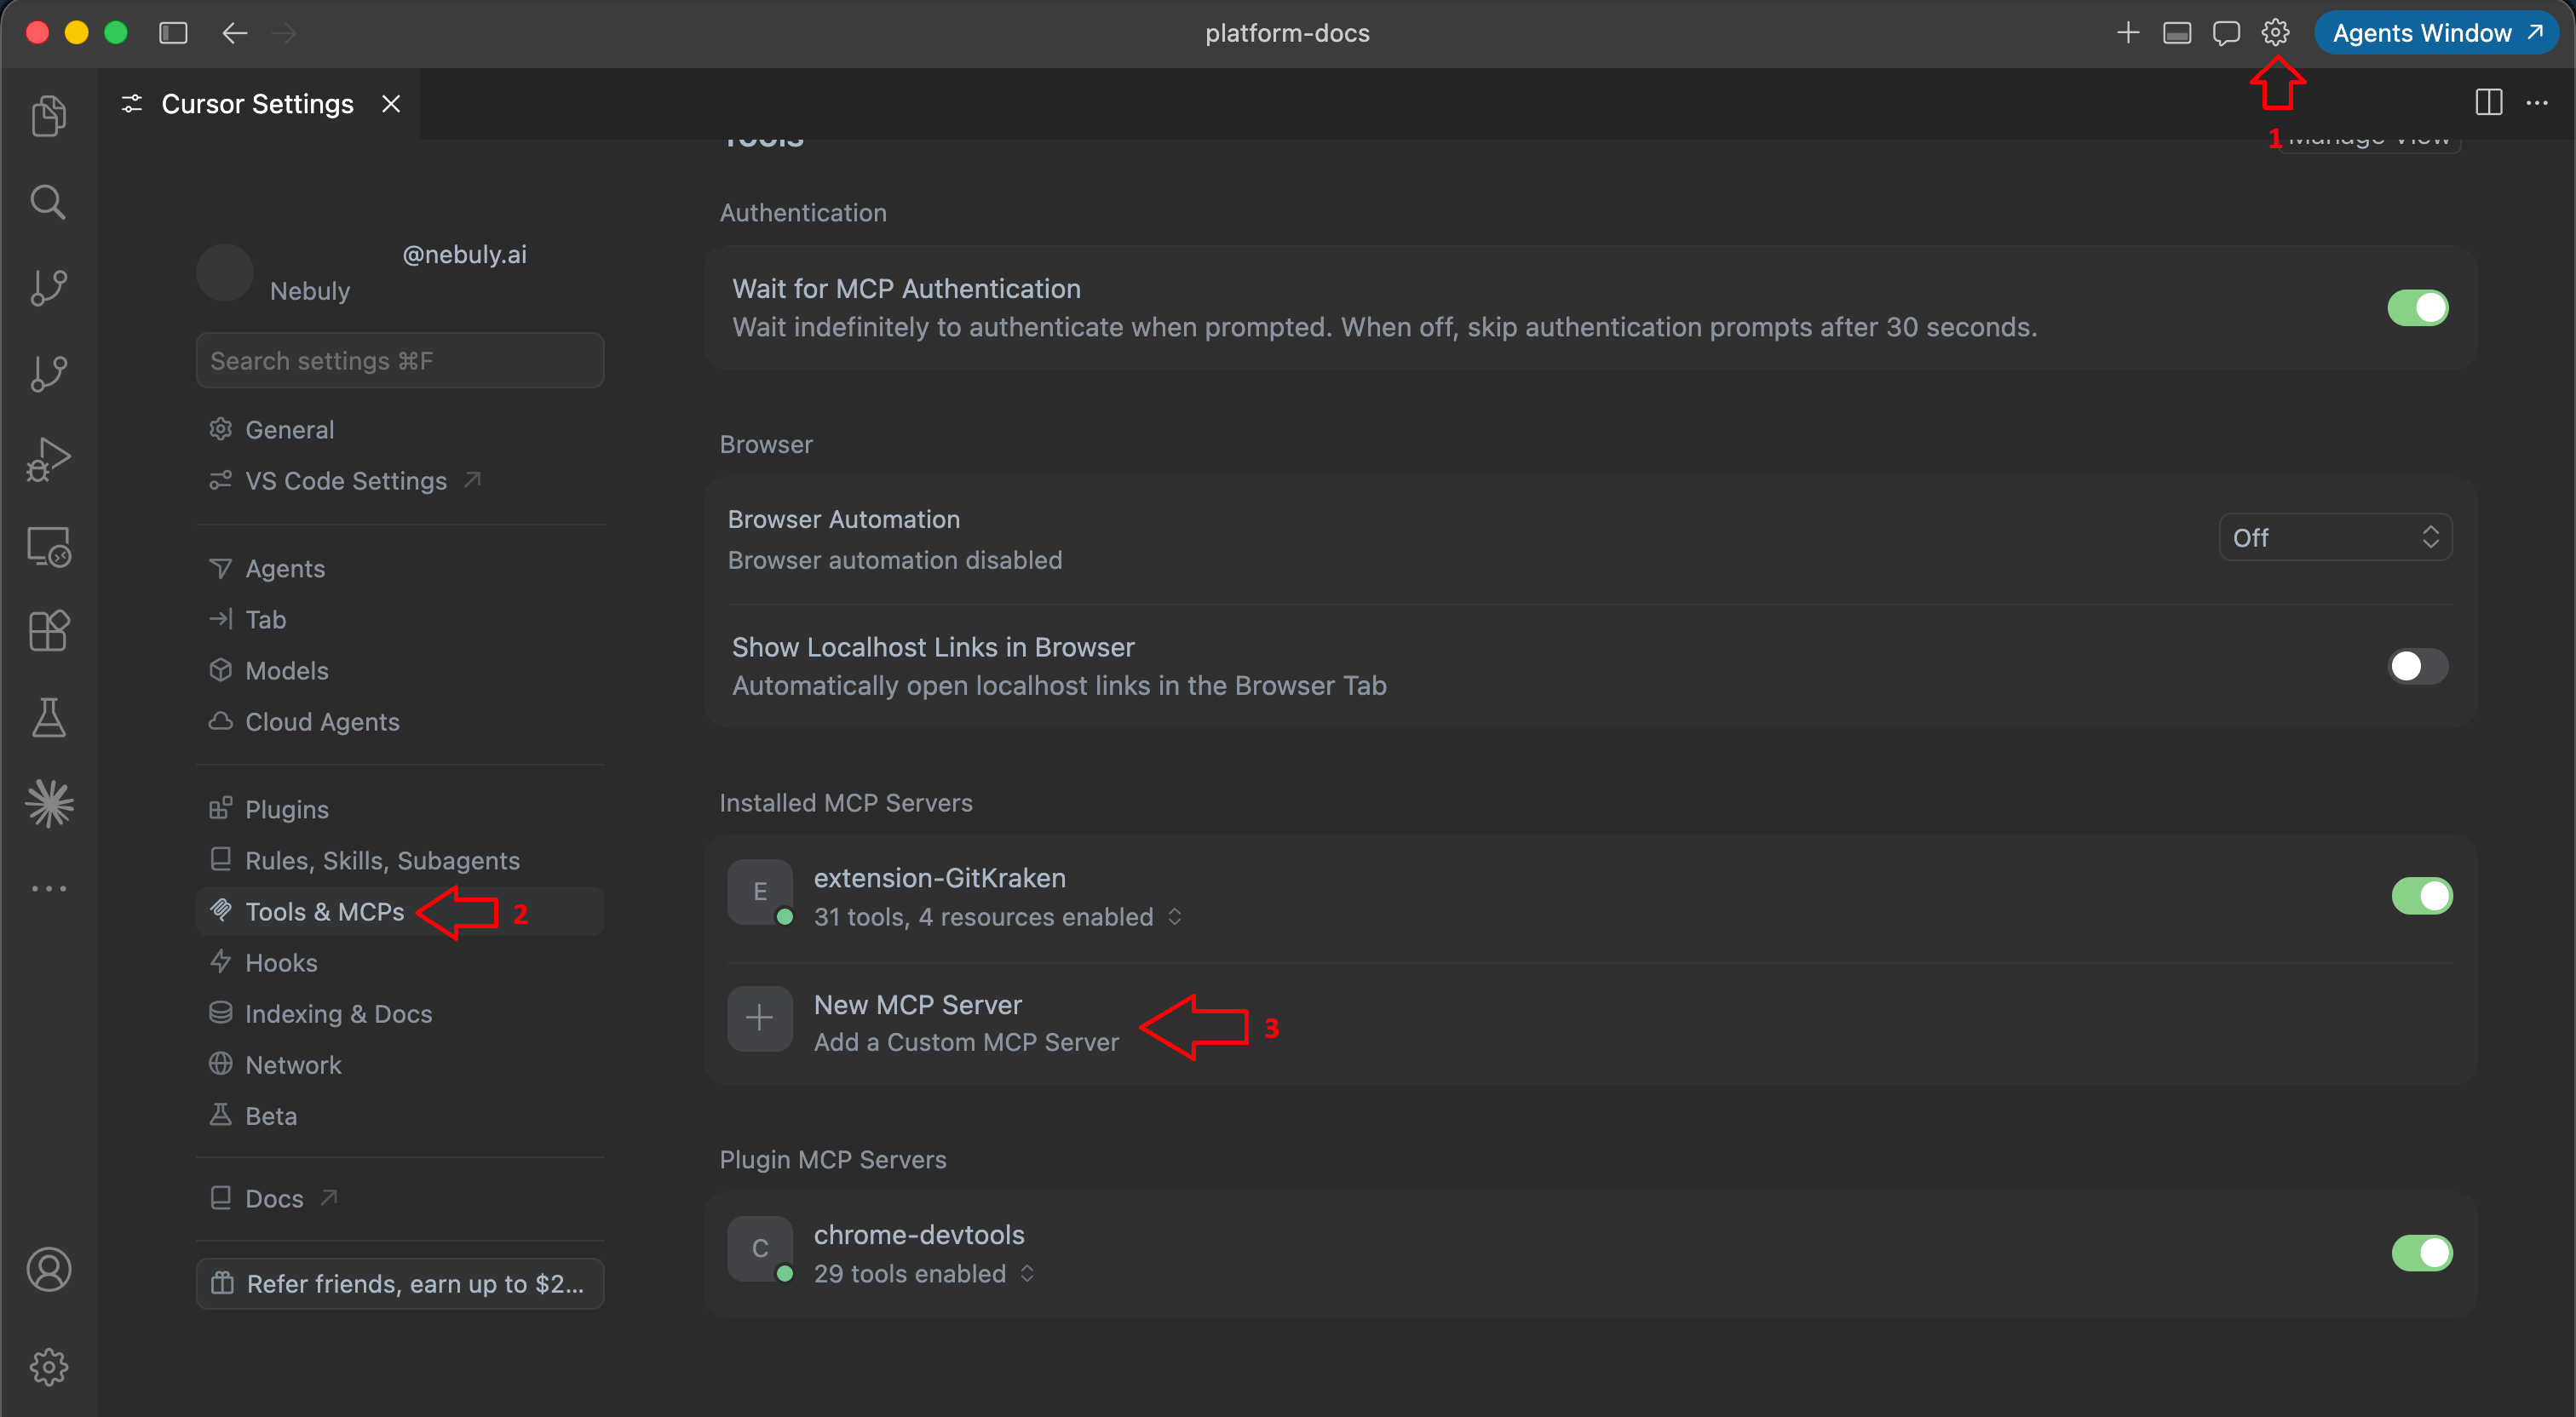Screen dimensions: 2576x1417
Task: Go back with the left arrow
Action: pyautogui.click(x=234, y=33)
